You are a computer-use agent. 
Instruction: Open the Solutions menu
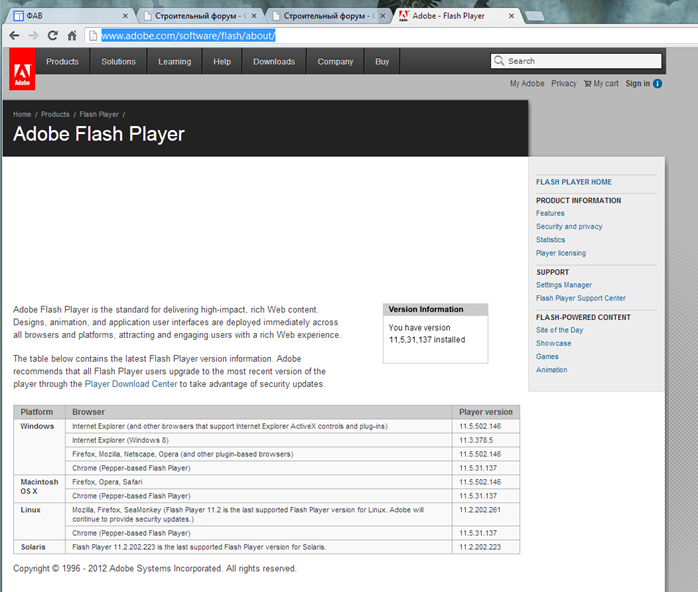click(x=118, y=61)
